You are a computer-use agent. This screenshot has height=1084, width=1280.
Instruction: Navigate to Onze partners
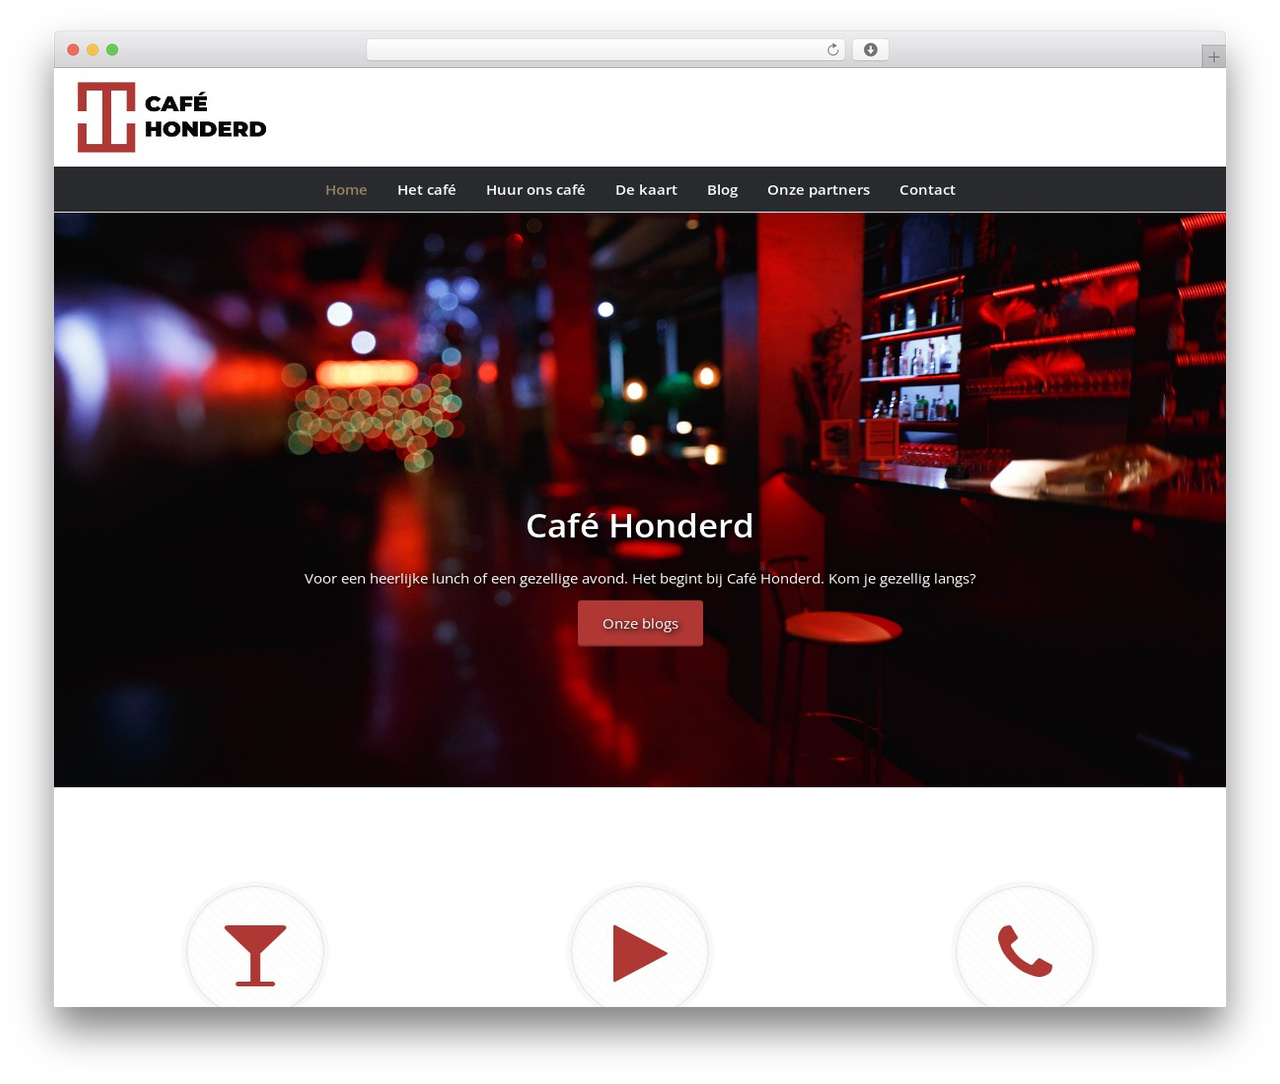click(x=818, y=190)
